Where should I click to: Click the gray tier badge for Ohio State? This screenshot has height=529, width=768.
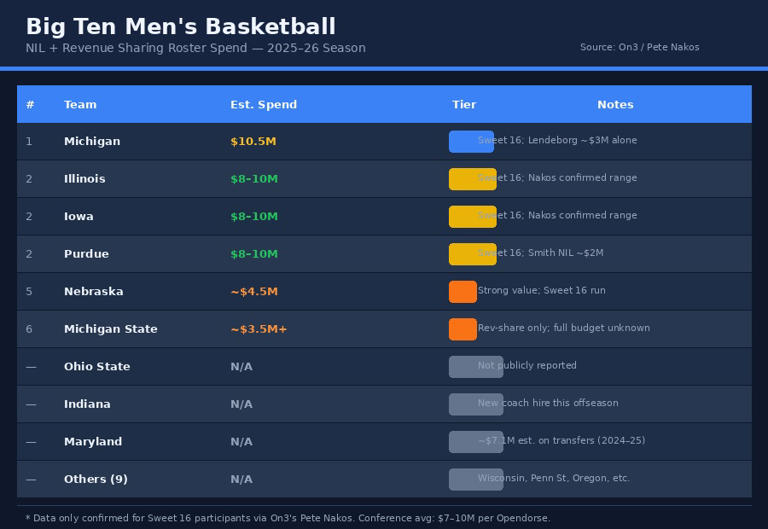[475, 367]
